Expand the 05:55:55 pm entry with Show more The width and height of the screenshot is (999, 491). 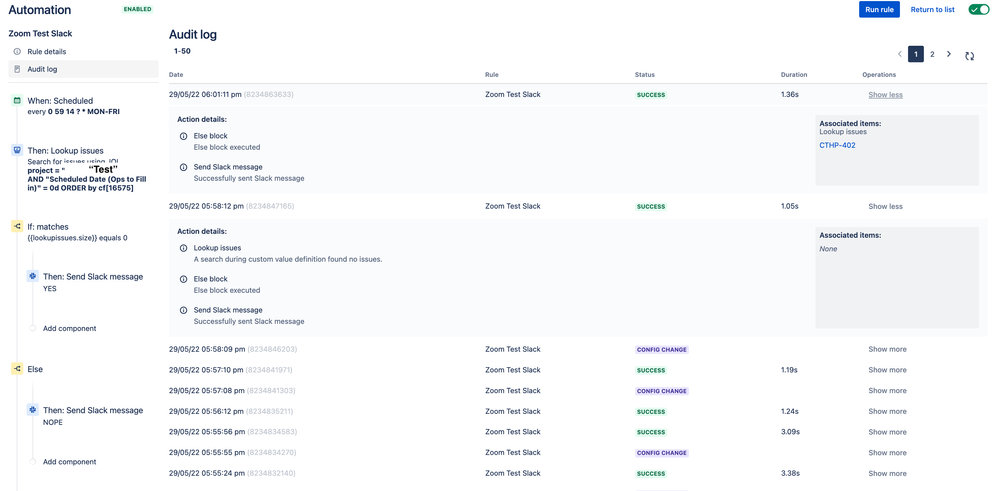coord(887,453)
